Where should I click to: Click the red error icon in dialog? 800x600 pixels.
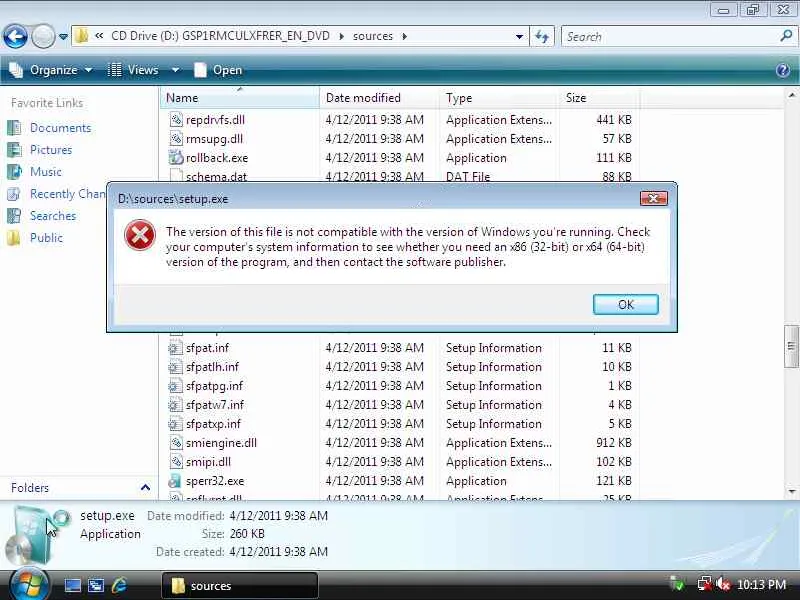coord(139,235)
